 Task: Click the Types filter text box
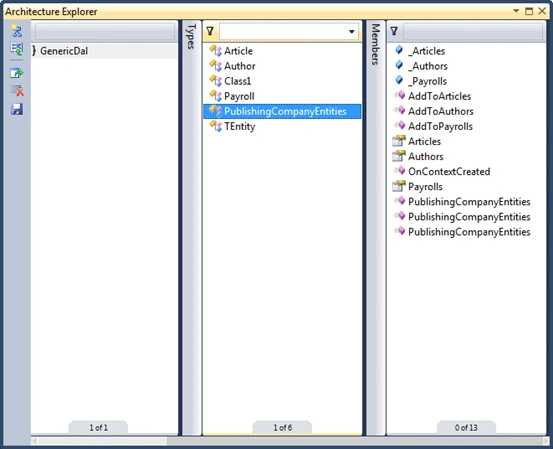click(x=289, y=32)
